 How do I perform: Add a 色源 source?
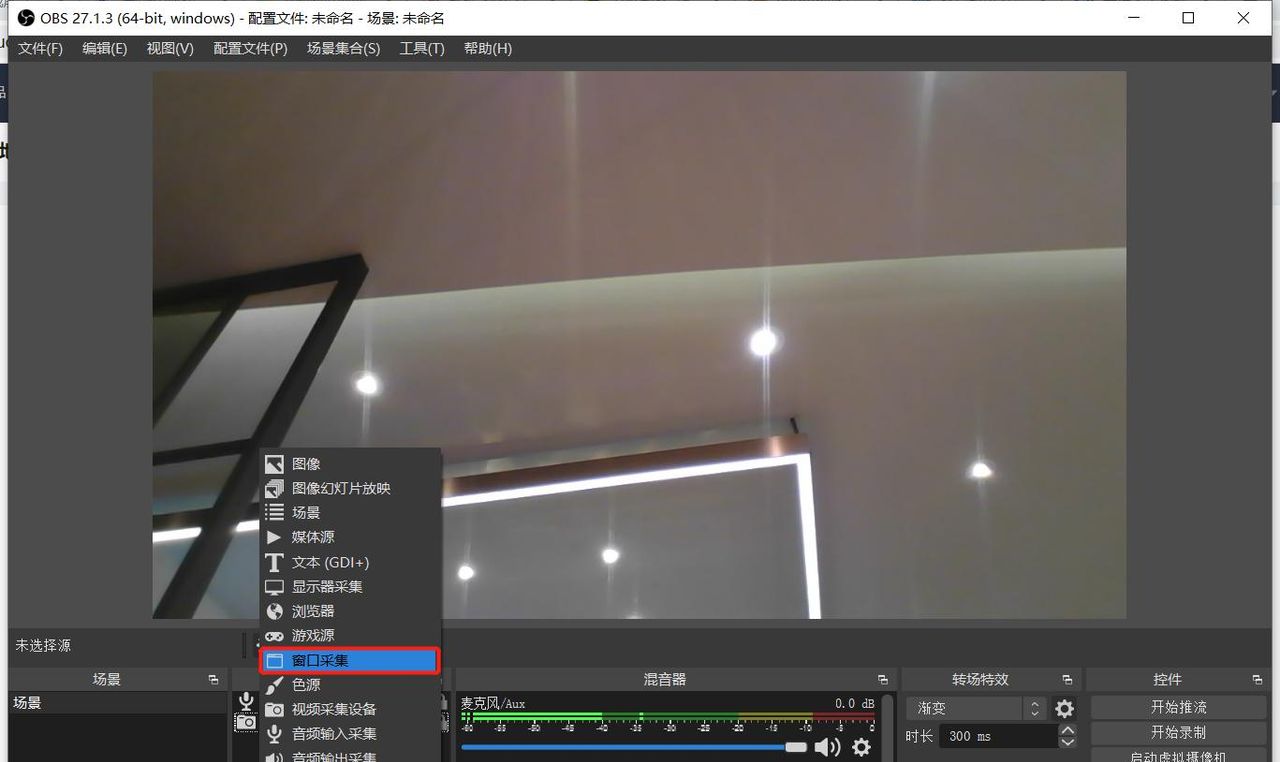[x=350, y=685]
